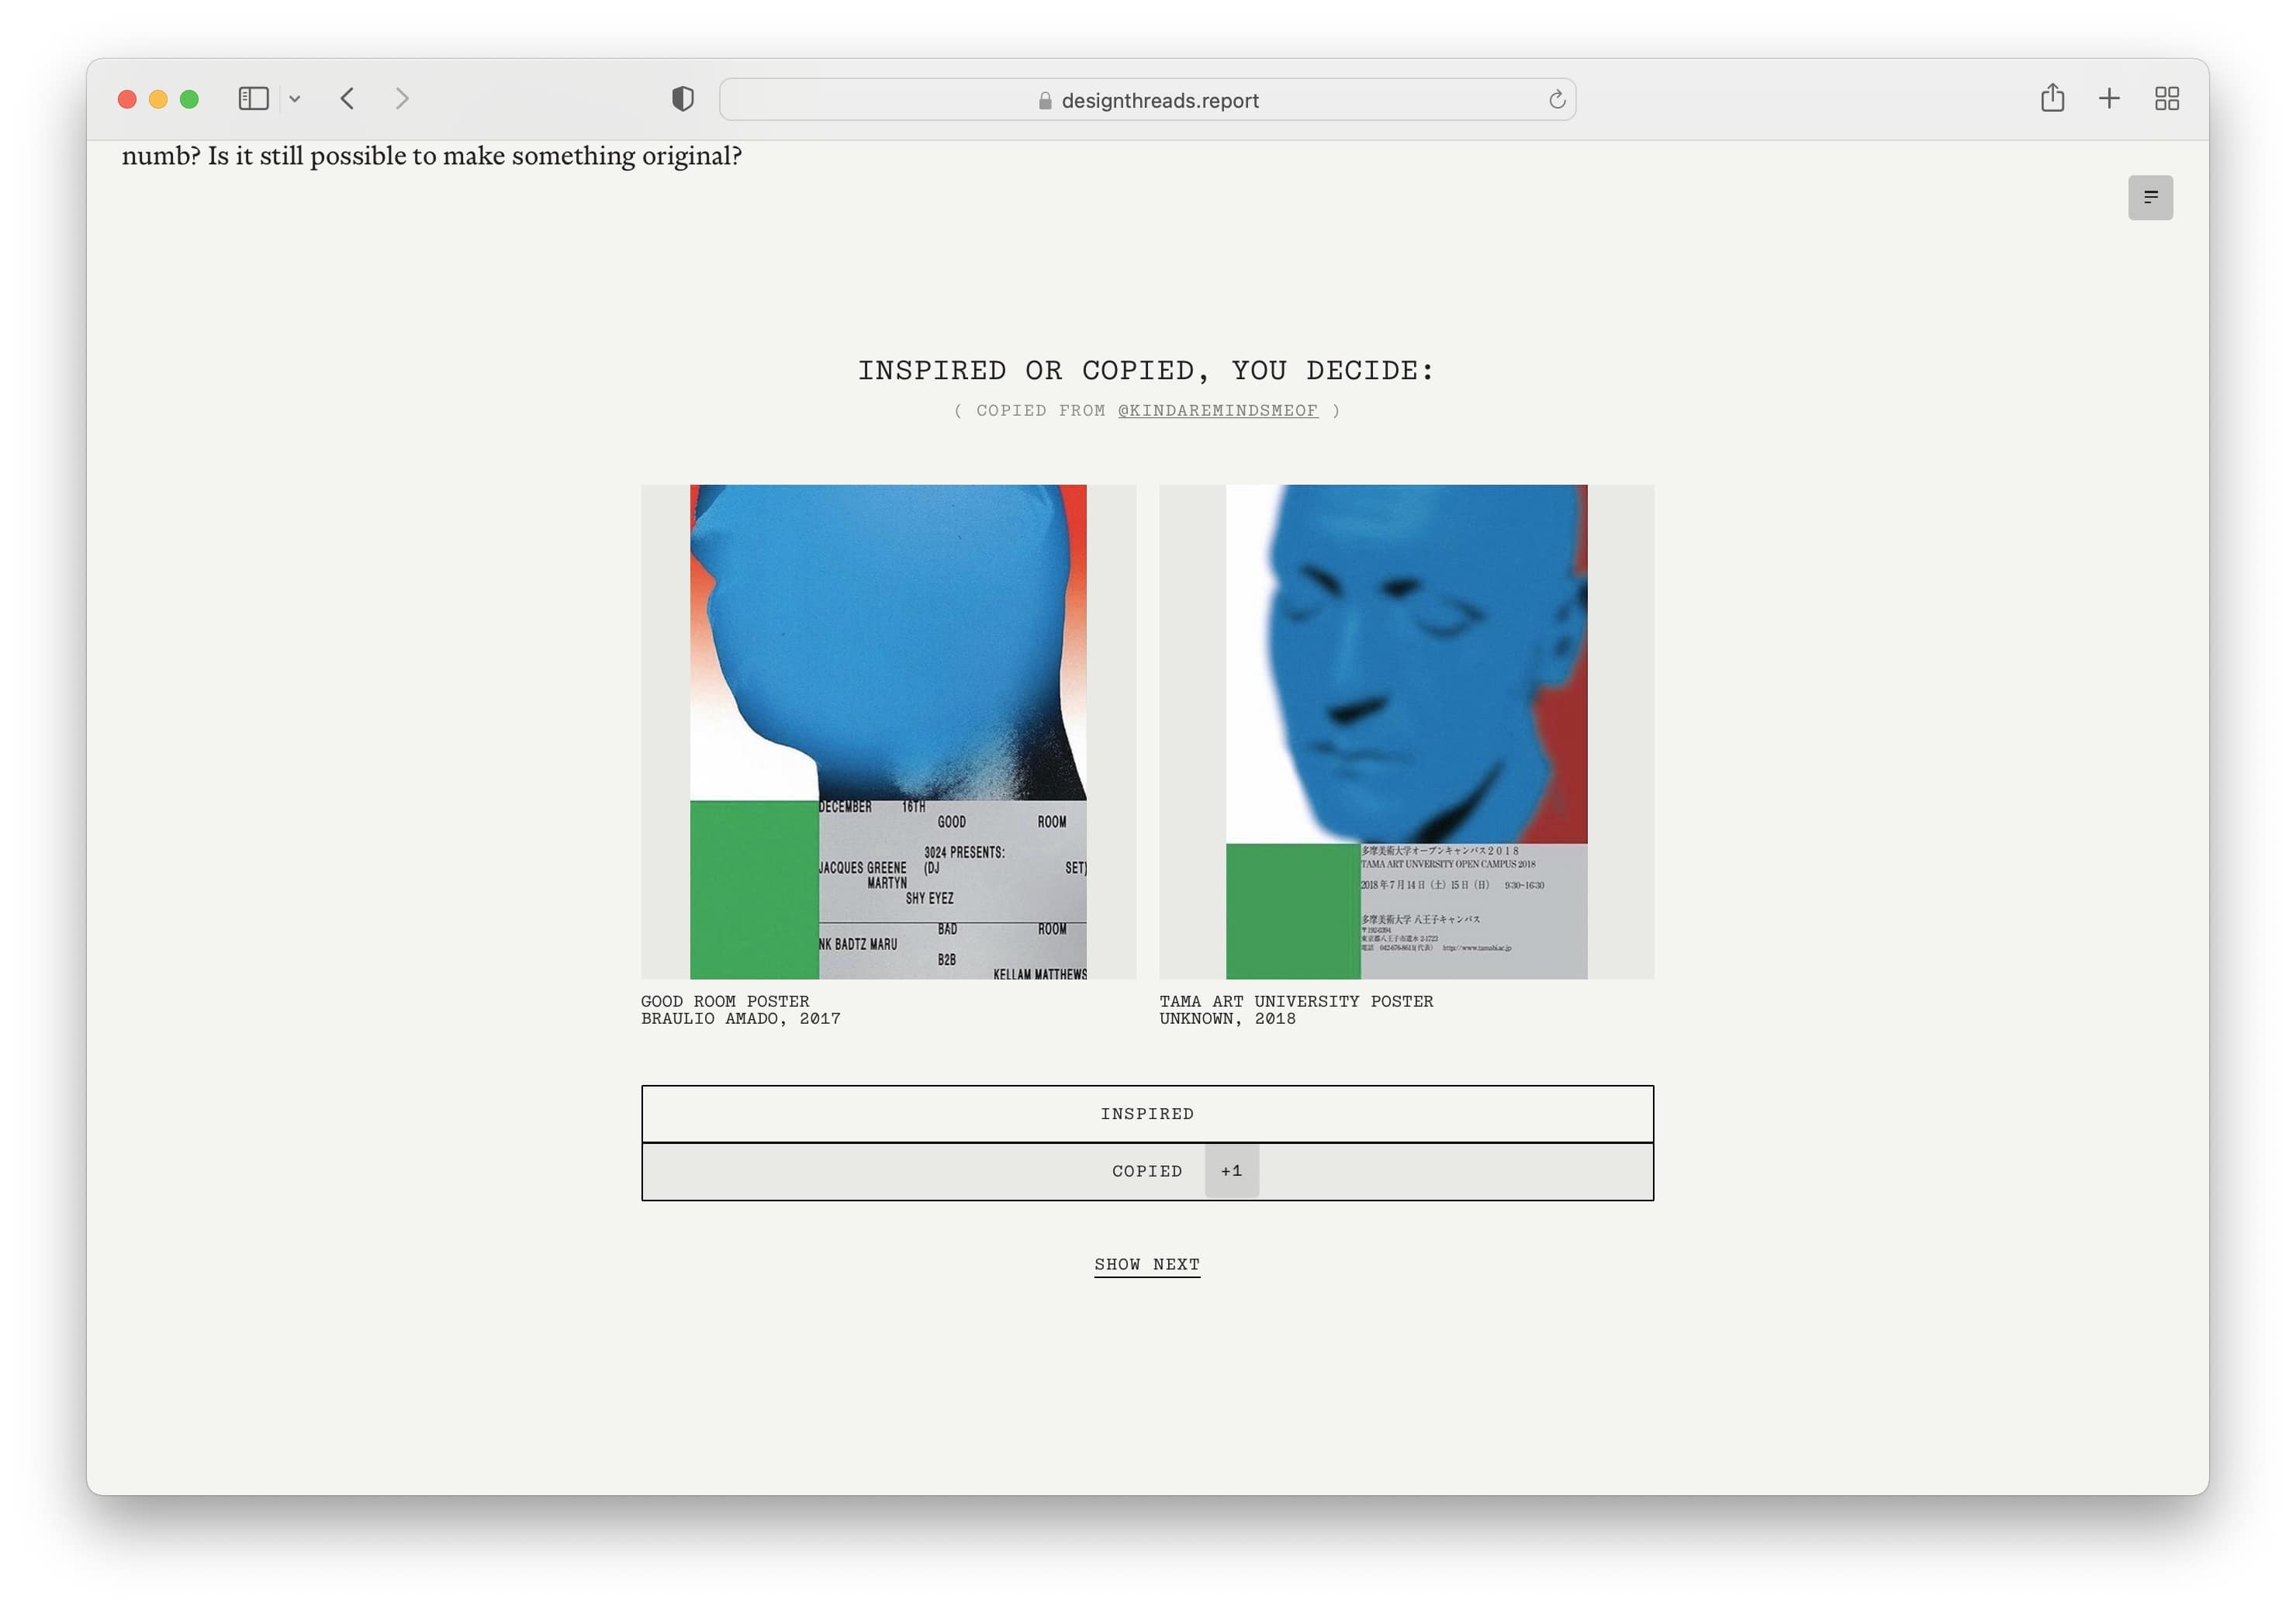Open a new tab with plus icon
Screen dimensions: 2296x1610
(x=2109, y=99)
